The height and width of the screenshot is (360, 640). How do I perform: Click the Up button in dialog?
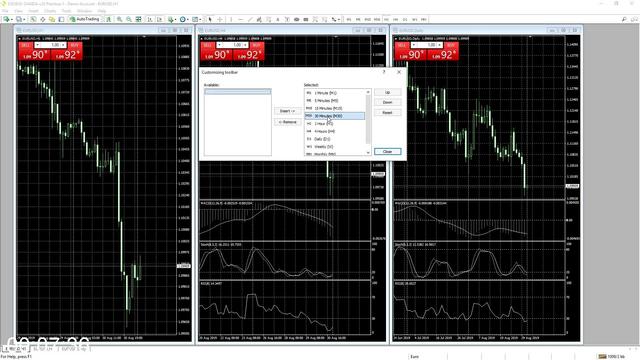pyautogui.click(x=387, y=93)
